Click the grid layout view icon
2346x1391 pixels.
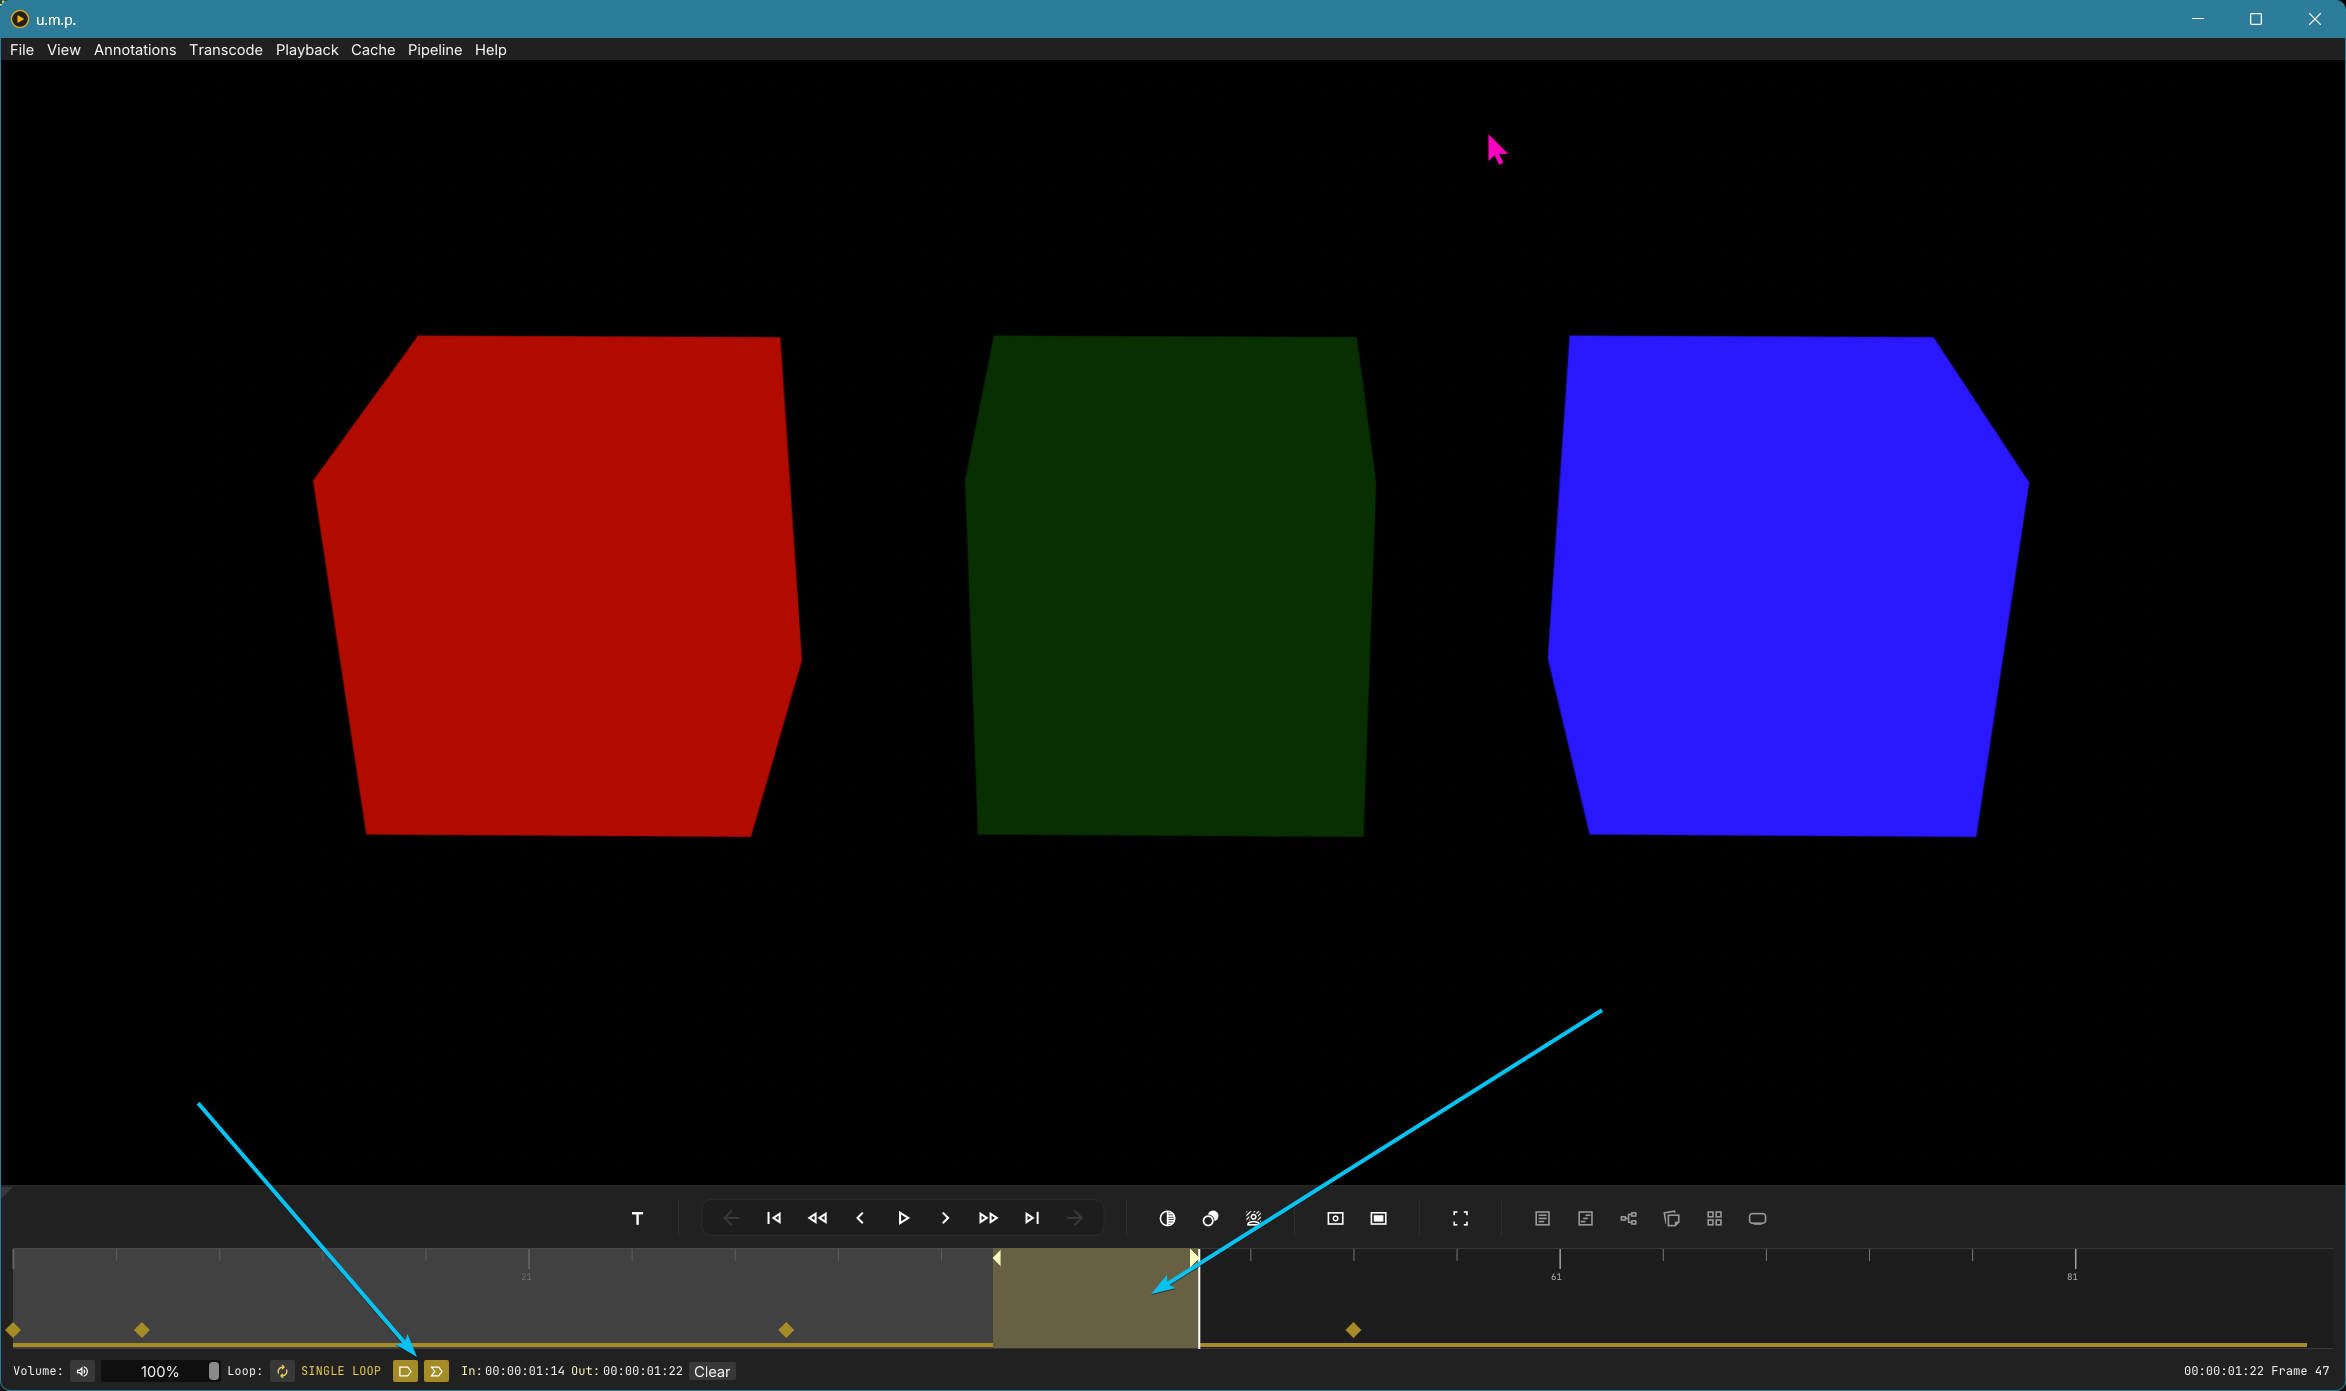click(1714, 1218)
